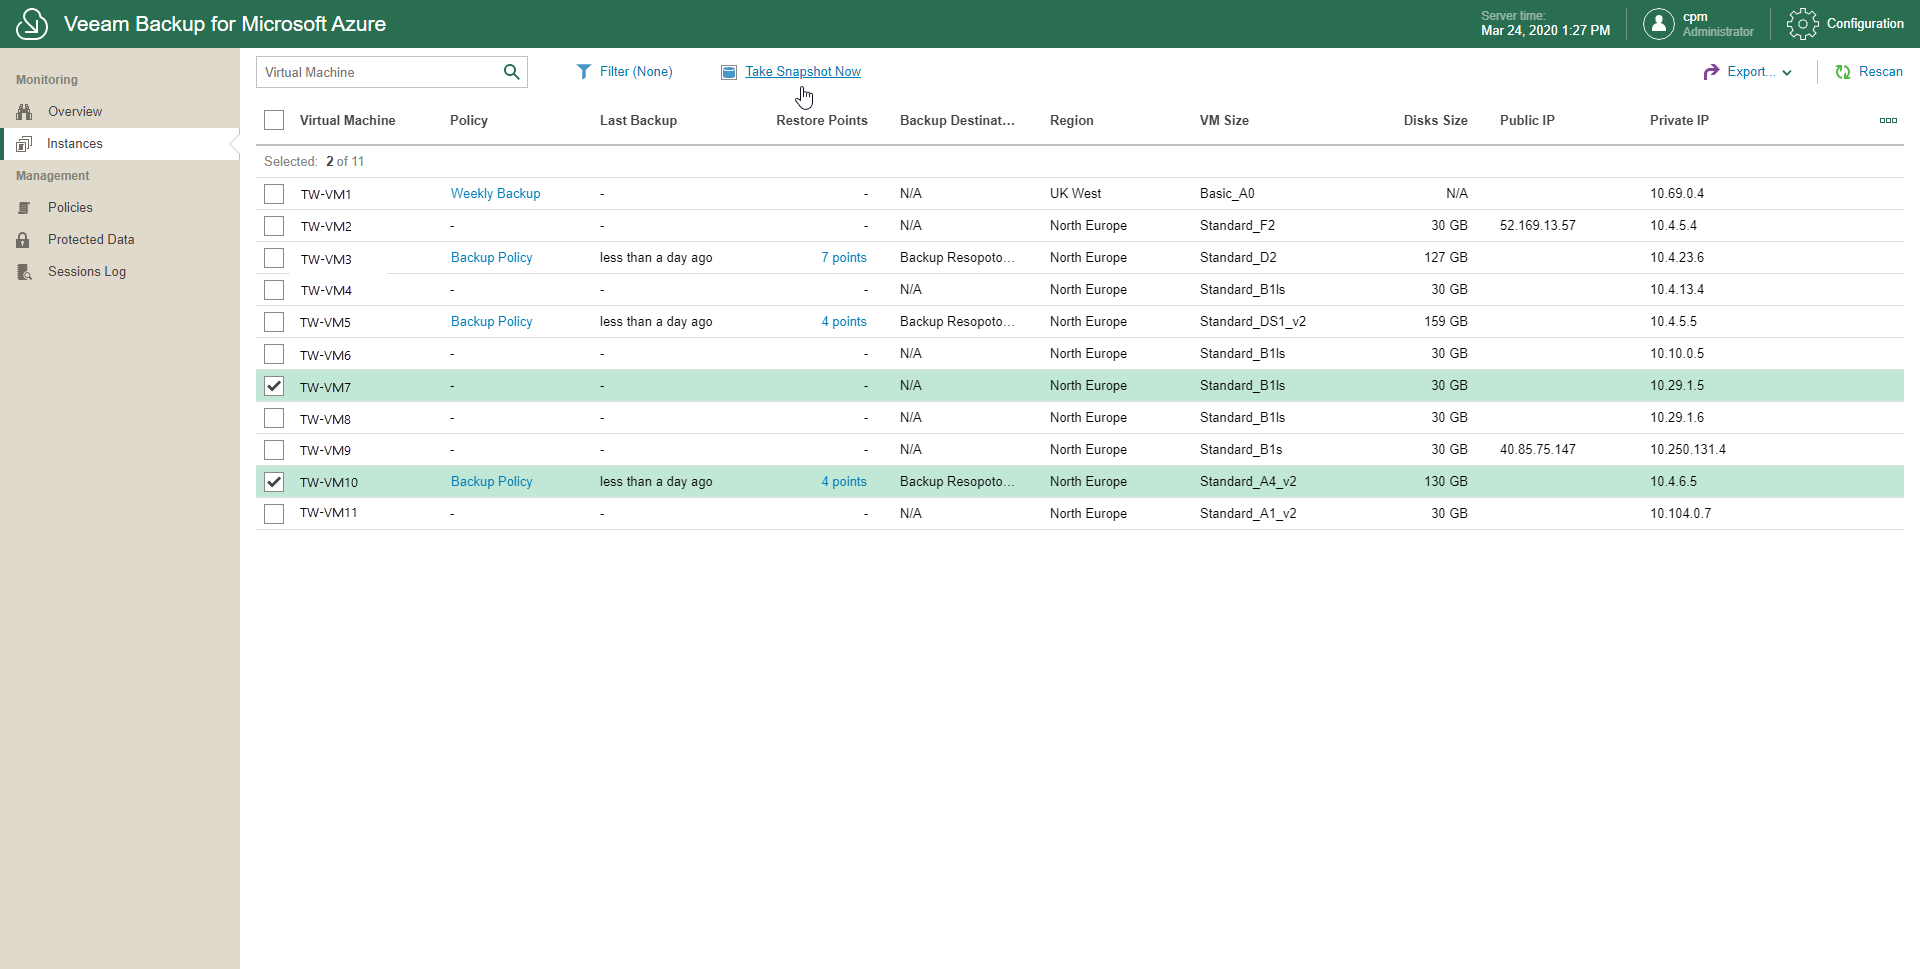Screen dimensions: 1920x969
Task: Sort by VM Size column header
Action: click(x=1224, y=120)
